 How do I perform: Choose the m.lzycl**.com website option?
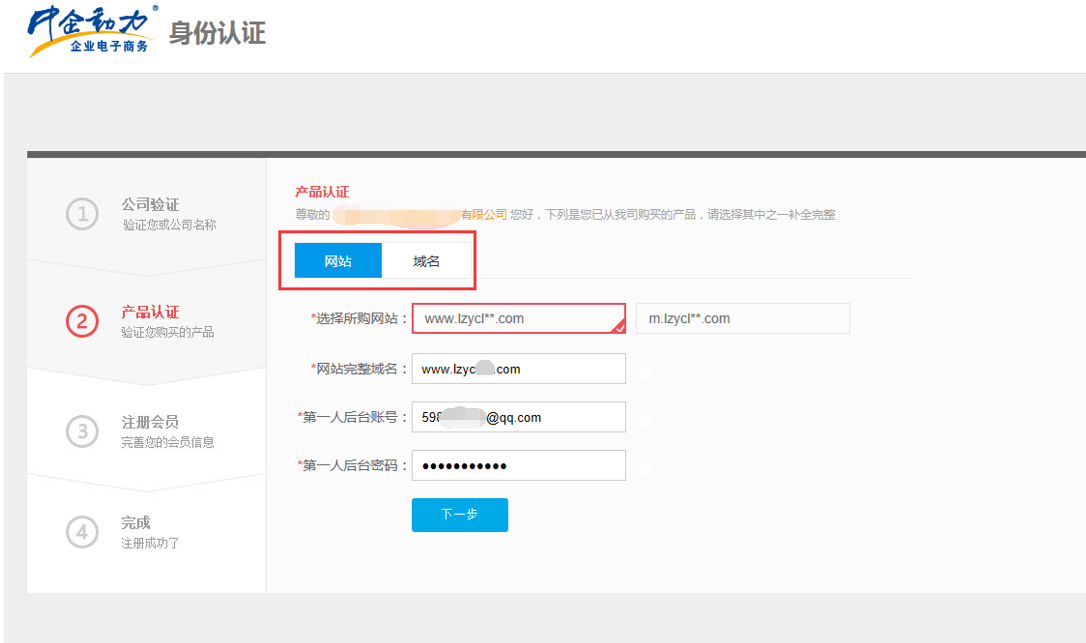tap(742, 318)
